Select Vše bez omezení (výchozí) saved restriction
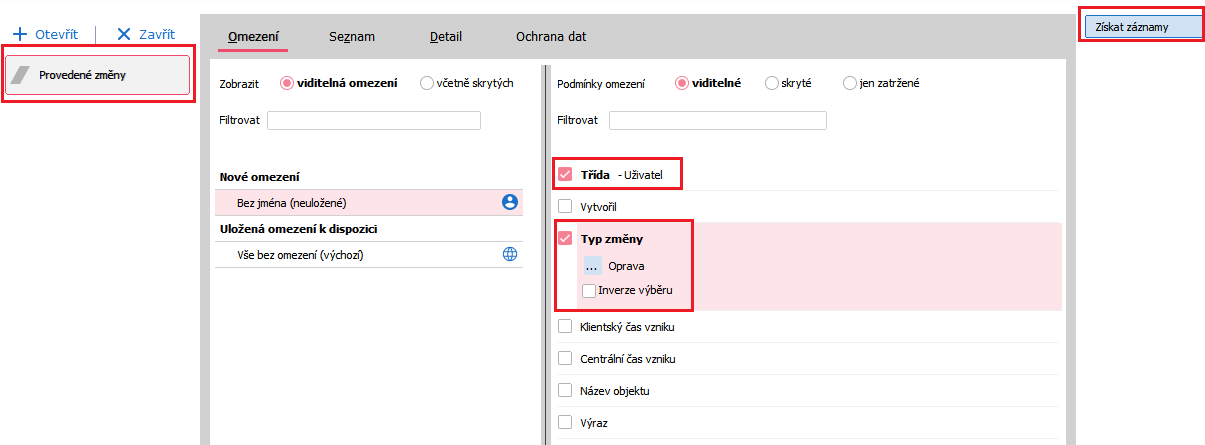Image resolution: width=1205 pixels, height=445 pixels. (300, 255)
